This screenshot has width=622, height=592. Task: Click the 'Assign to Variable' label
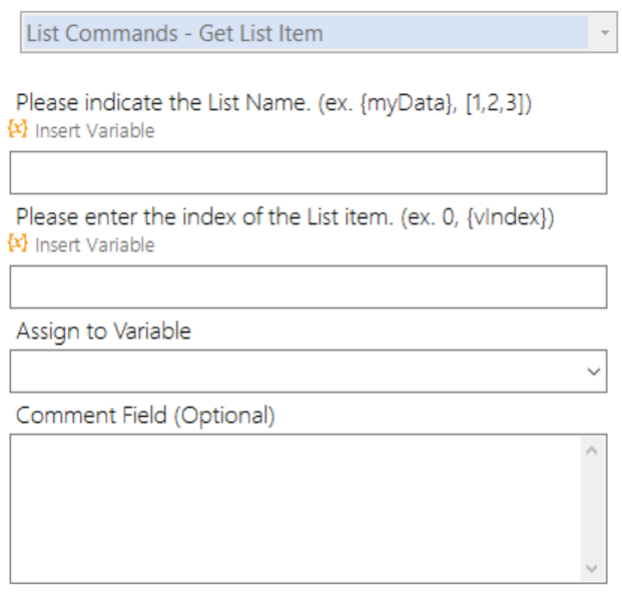pos(103,332)
